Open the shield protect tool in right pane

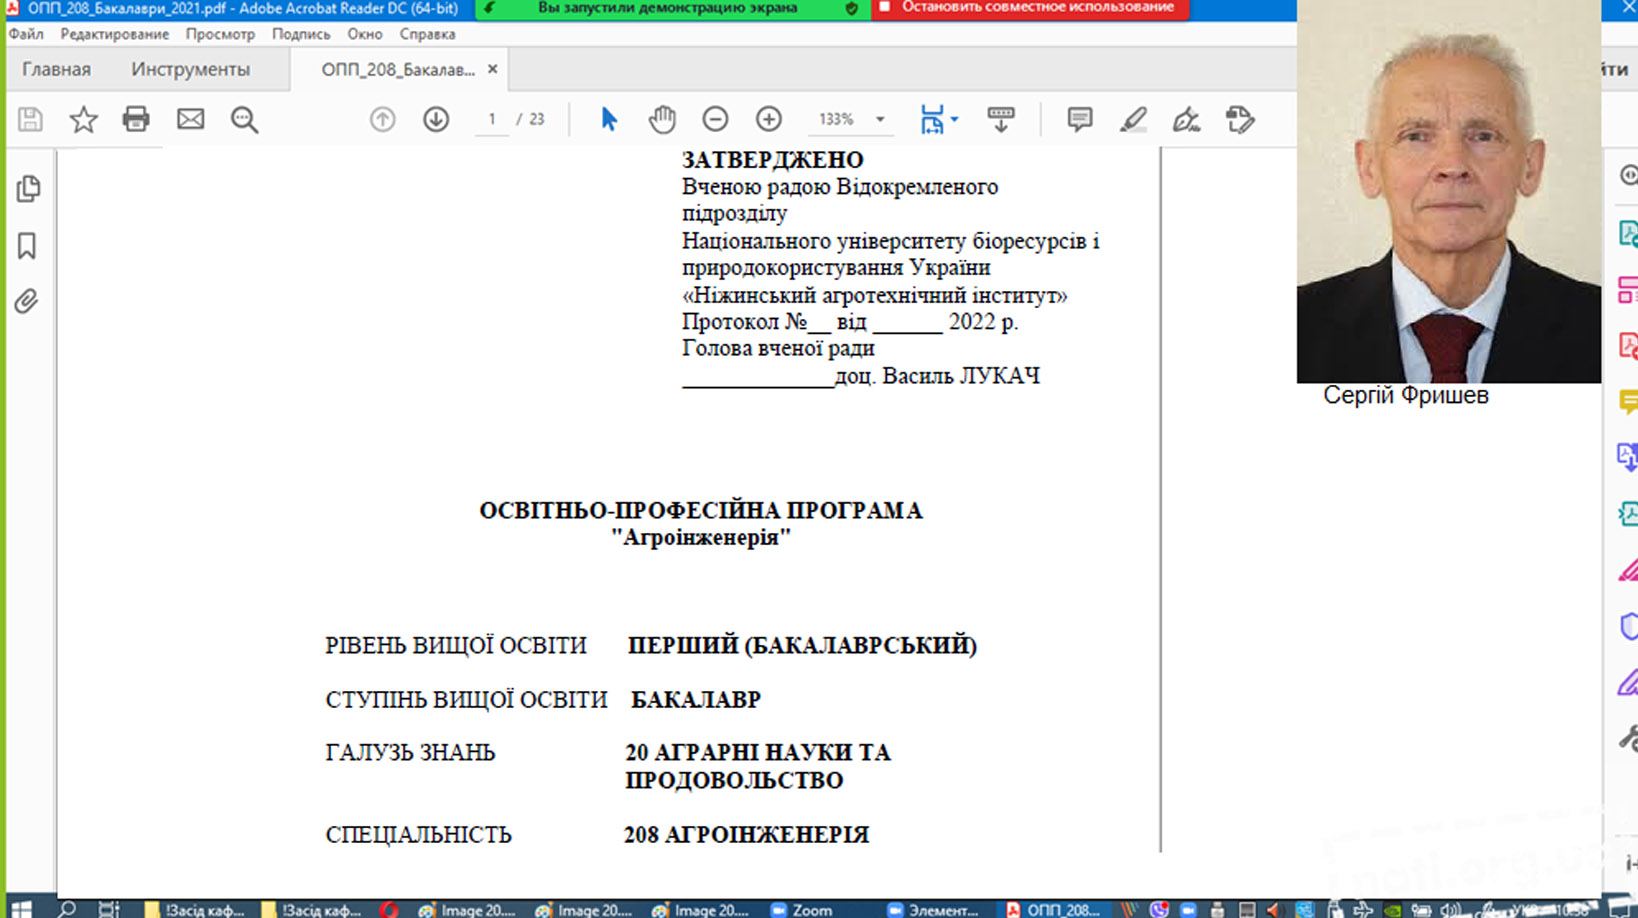point(1627,627)
